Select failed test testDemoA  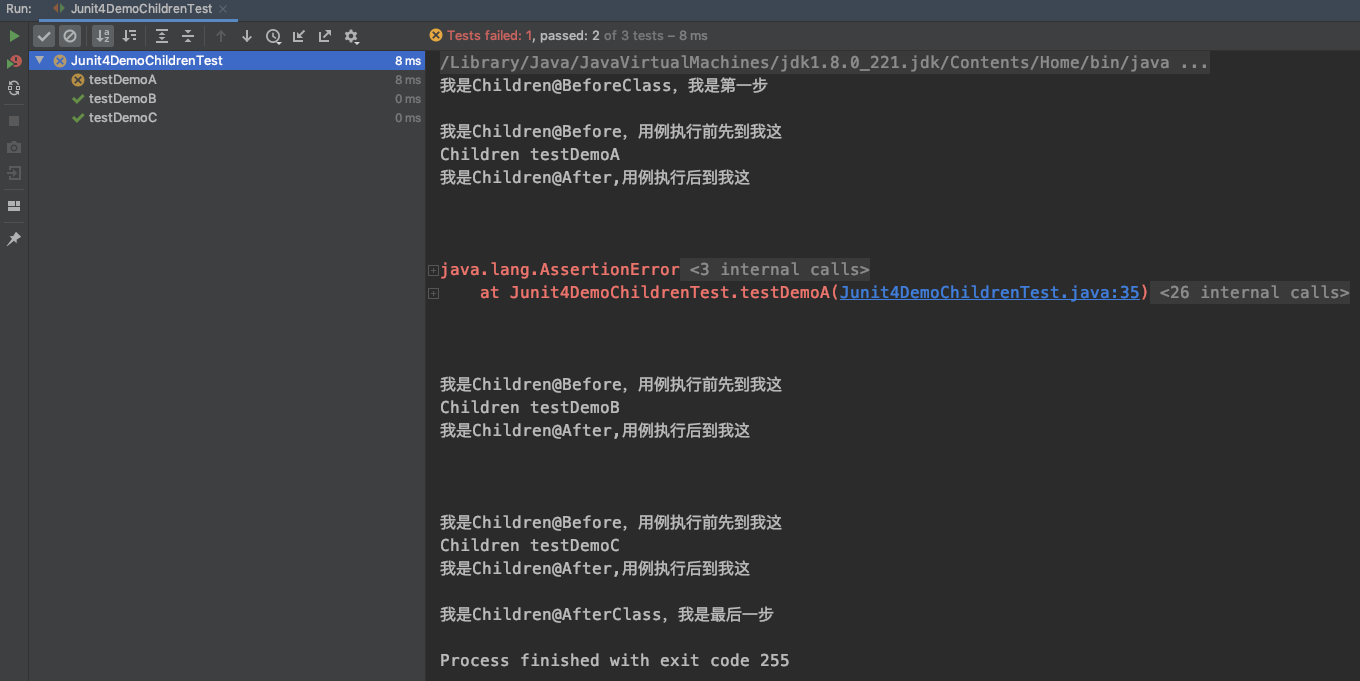(123, 80)
